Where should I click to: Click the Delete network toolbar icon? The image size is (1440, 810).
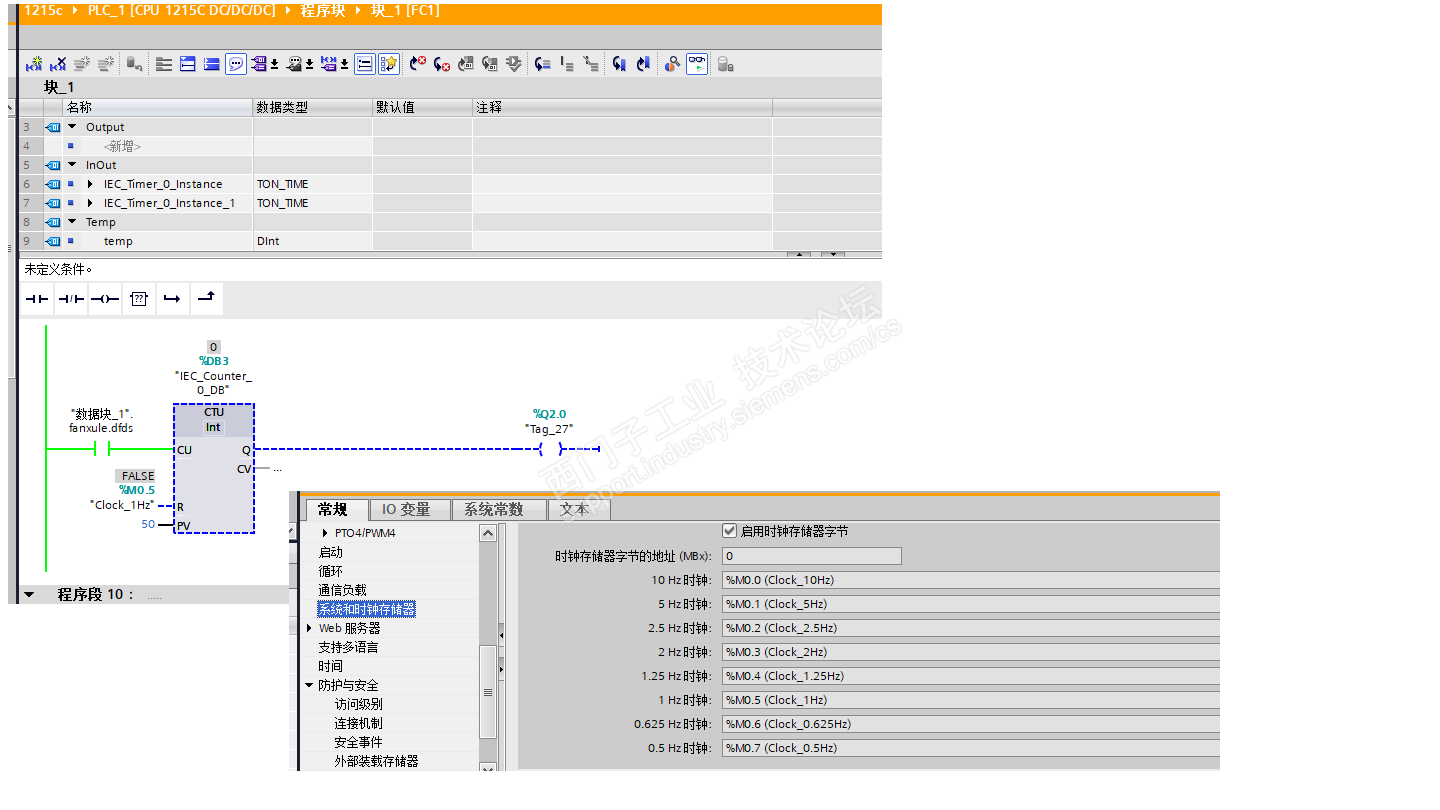[x=58, y=64]
